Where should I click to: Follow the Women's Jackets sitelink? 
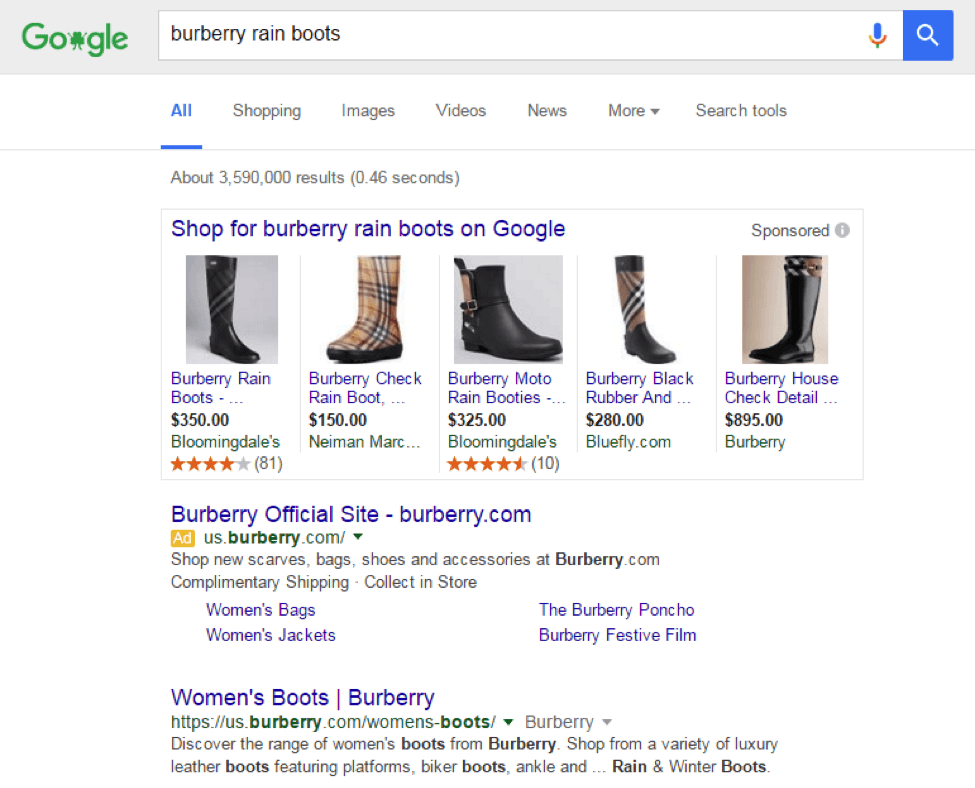pos(270,635)
